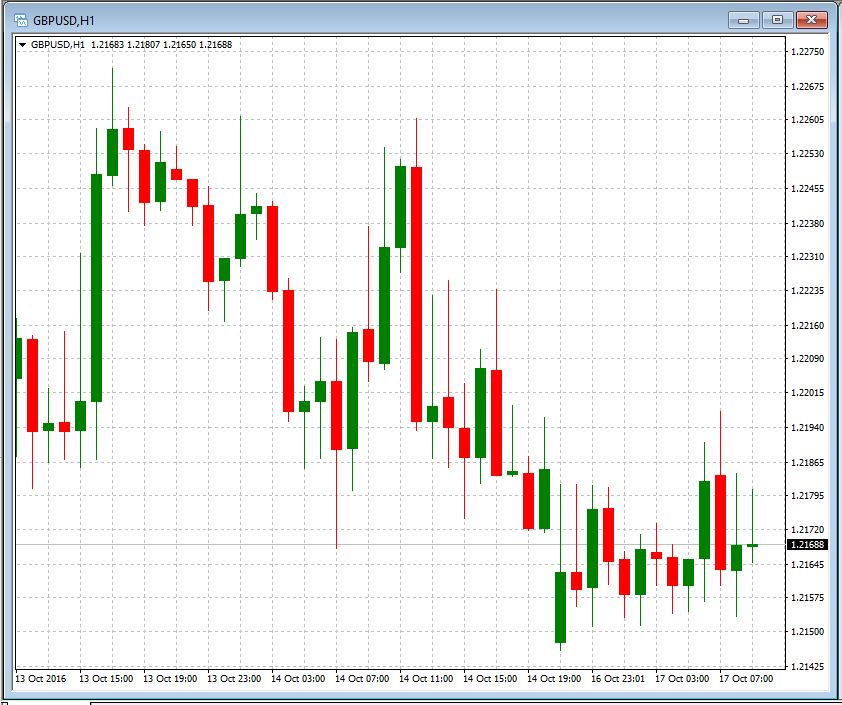Click the 1.22455 price level label
Screen dimensions: 842x705
[x=808, y=188]
